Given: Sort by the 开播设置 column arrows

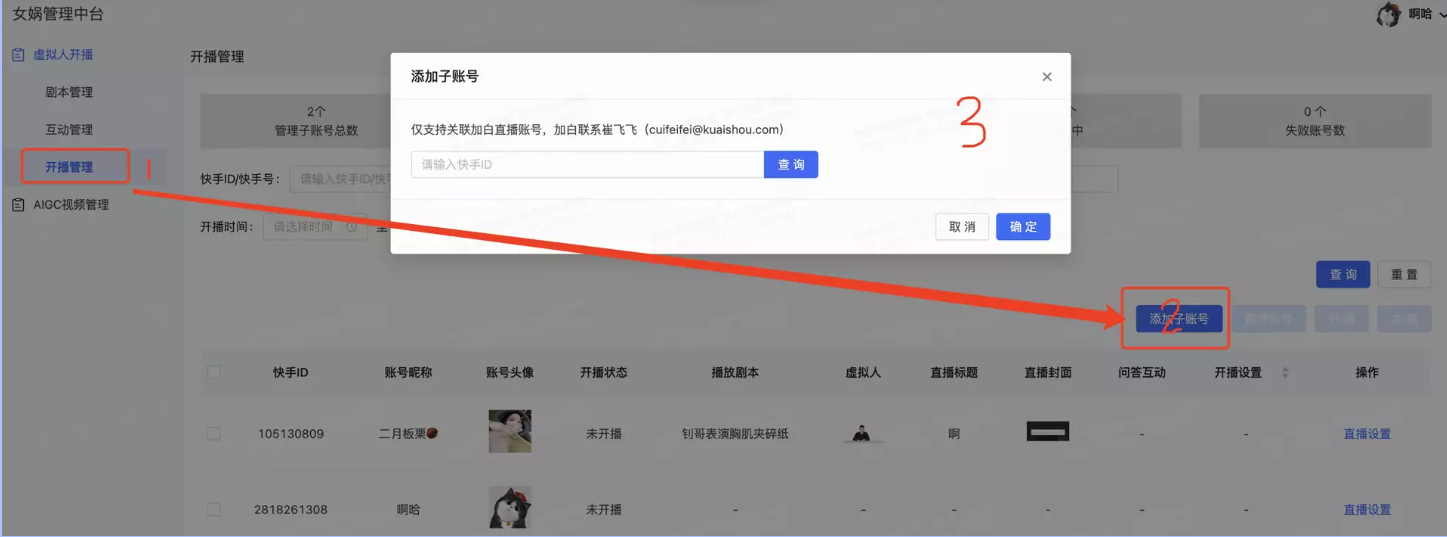Looking at the screenshot, I should coord(1285,372).
